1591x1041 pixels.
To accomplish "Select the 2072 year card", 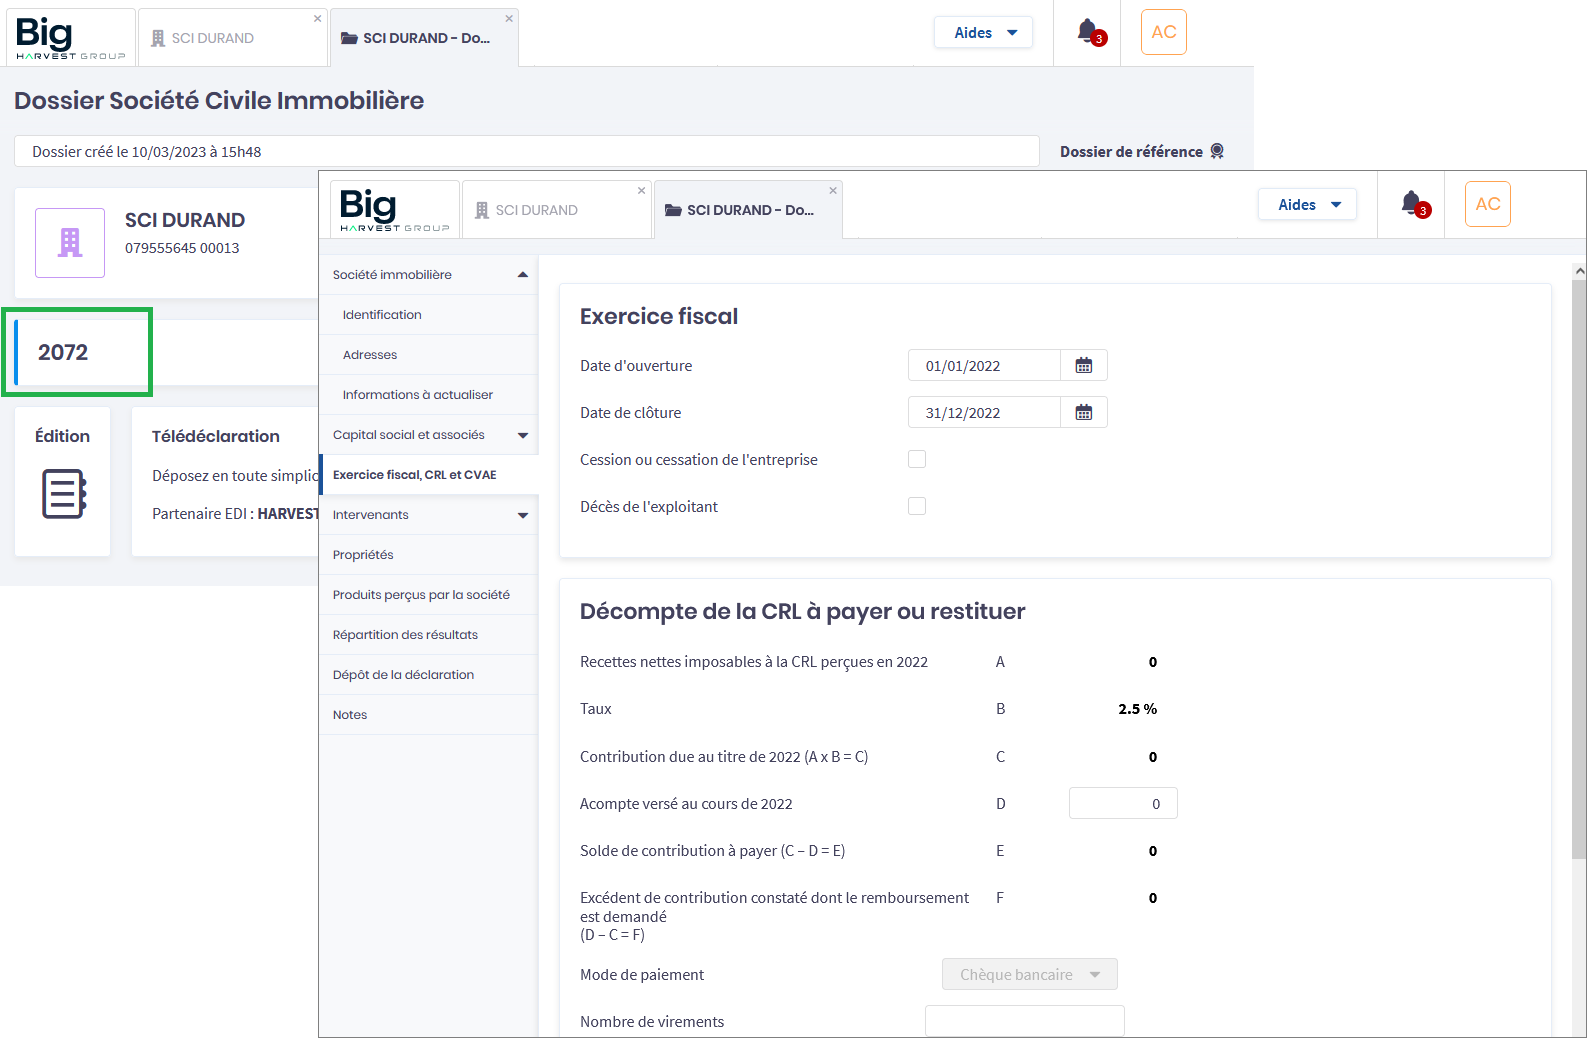I will pyautogui.click(x=77, y=352).
